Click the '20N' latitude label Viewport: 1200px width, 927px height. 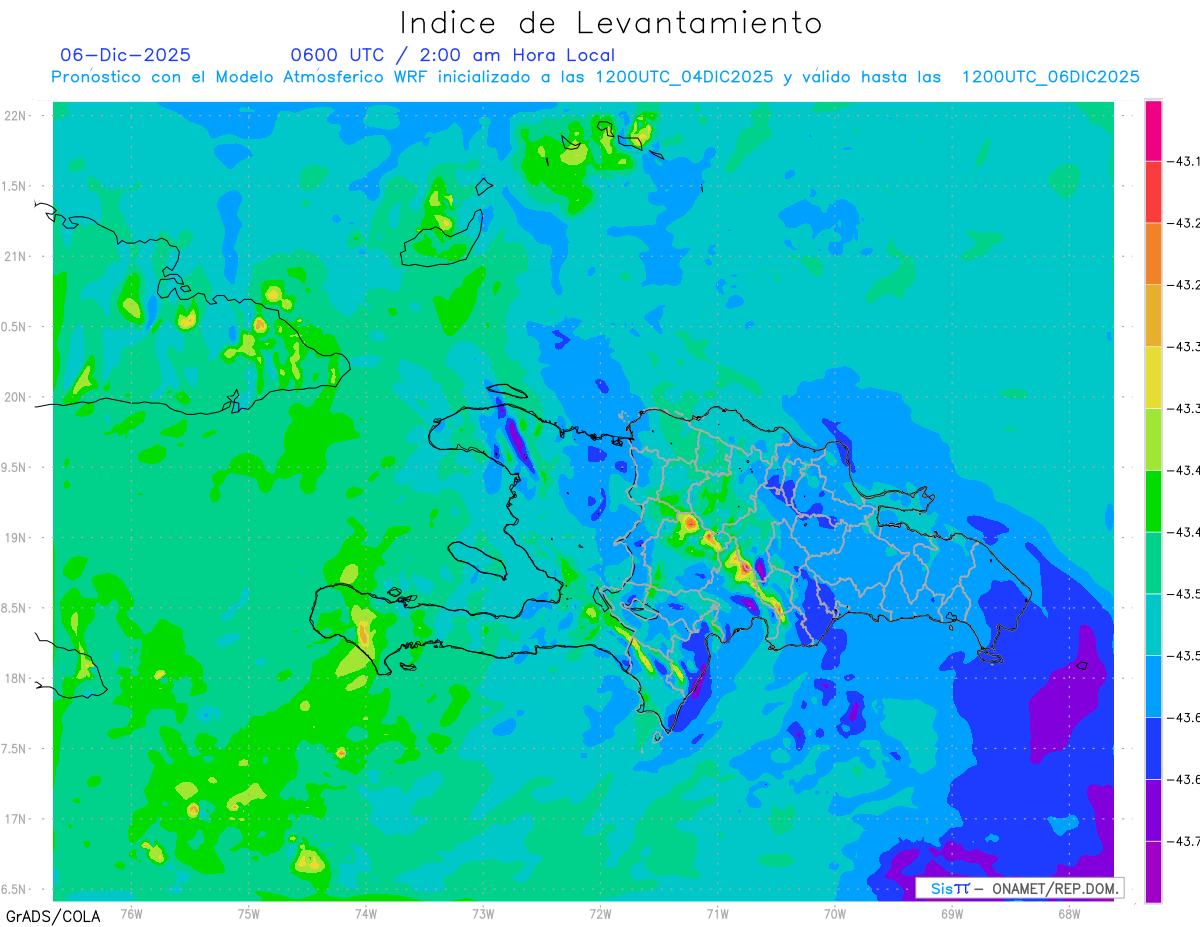(16, 397)
